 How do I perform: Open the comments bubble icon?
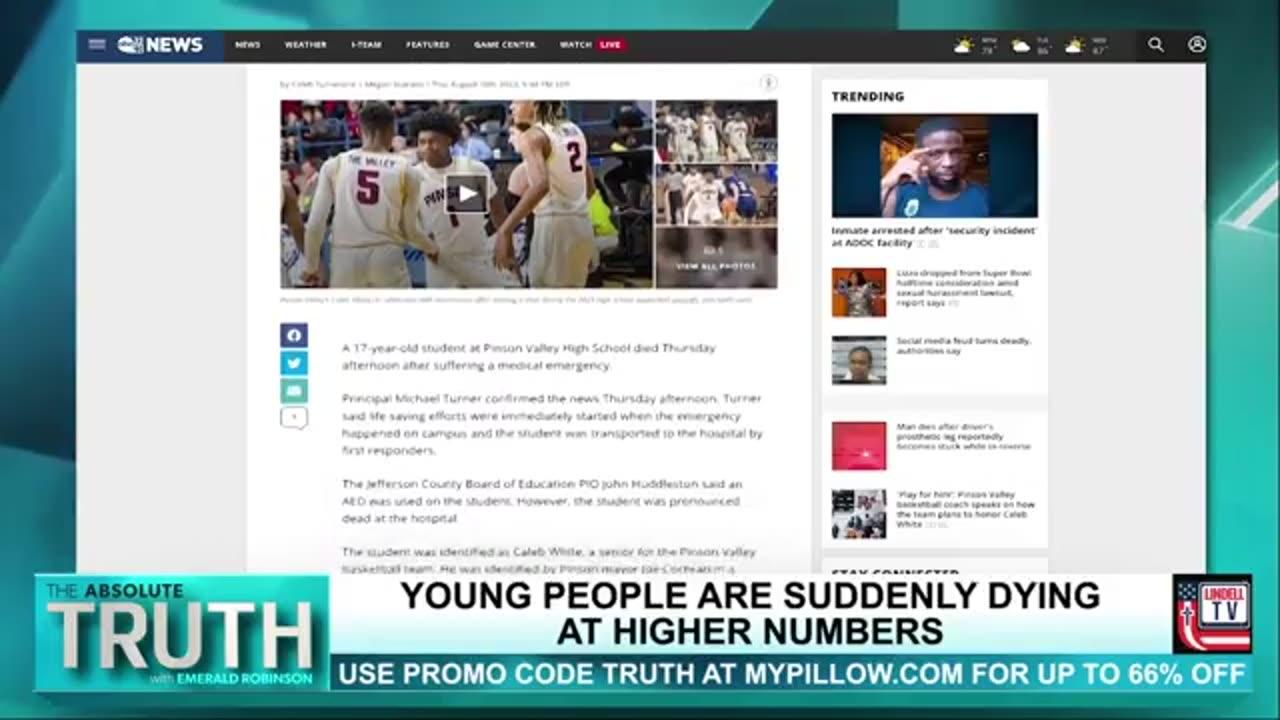294,418
